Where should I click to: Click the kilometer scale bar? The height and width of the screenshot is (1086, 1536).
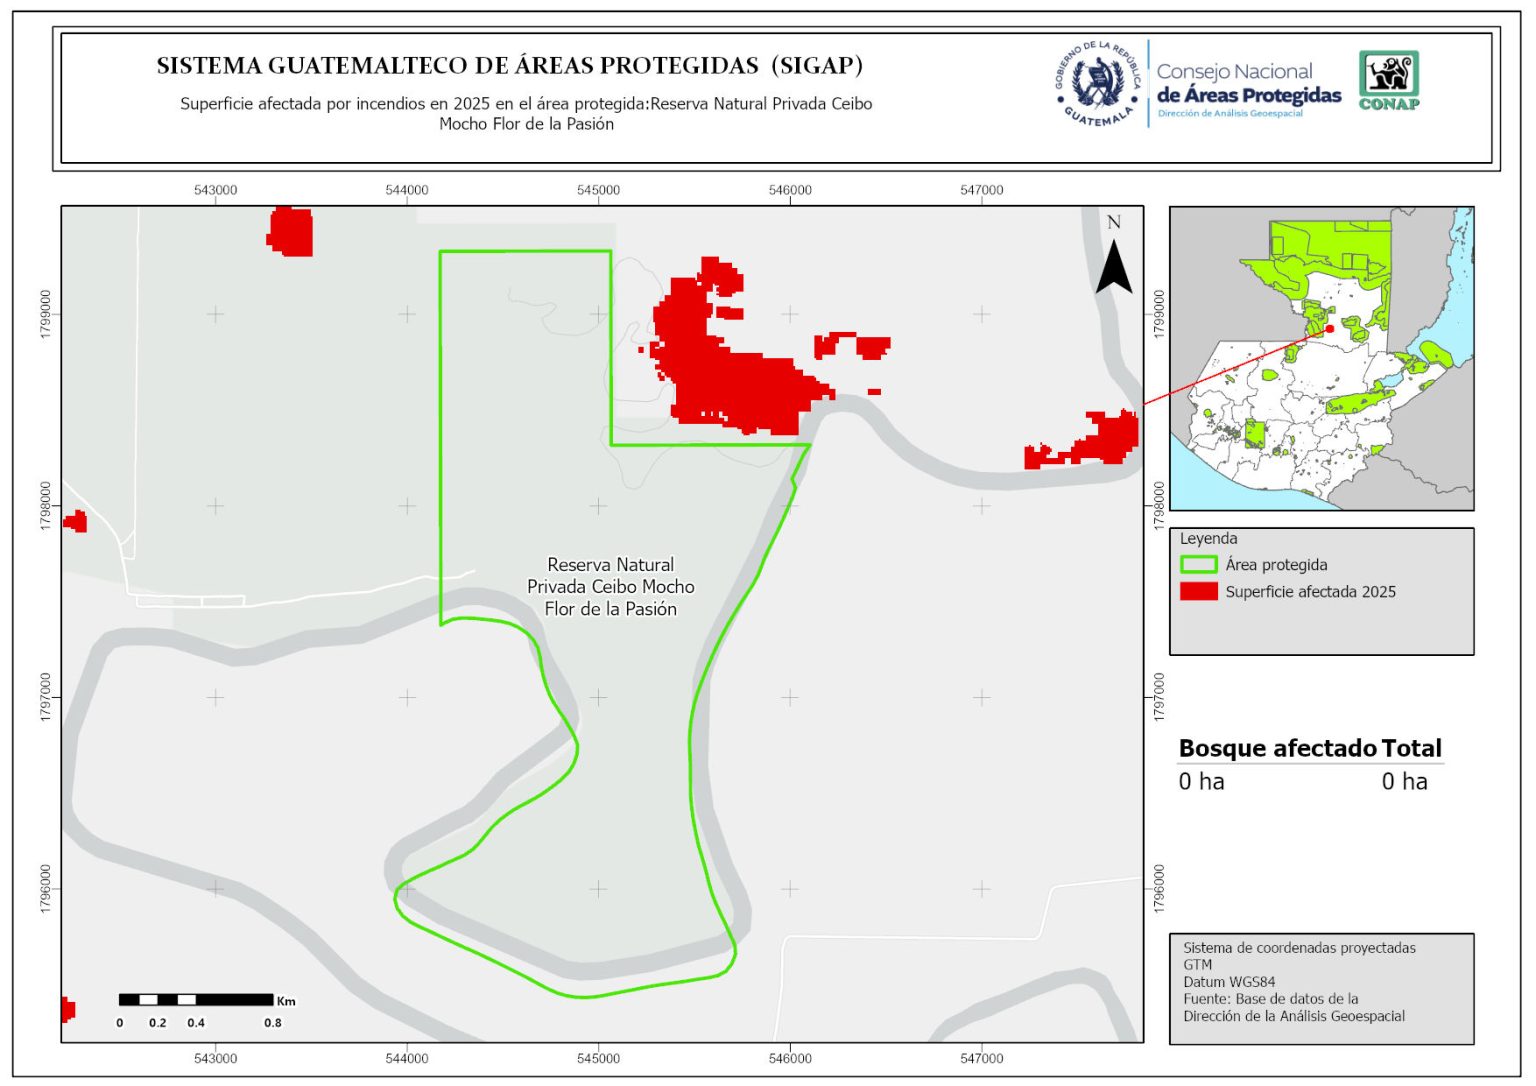196,999
